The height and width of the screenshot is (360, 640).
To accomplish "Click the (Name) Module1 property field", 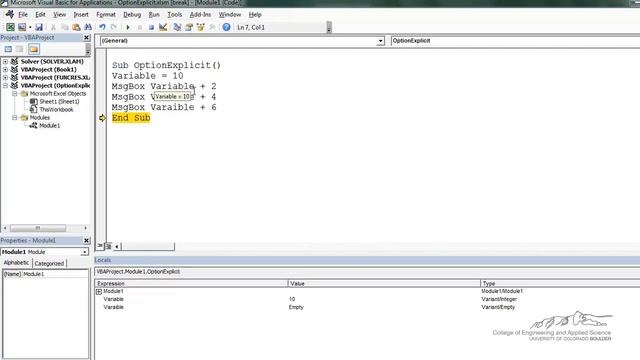I will (45, 274).
